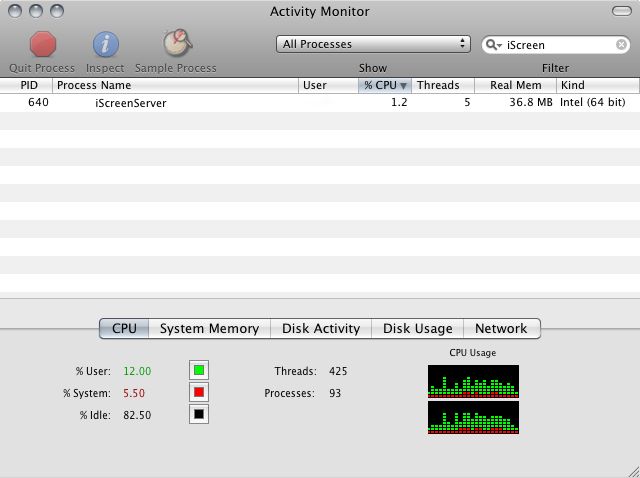Viewport: 640px width, 478px height.
Task: Clear the iScreen filter text
Action: tap(621, 44)
